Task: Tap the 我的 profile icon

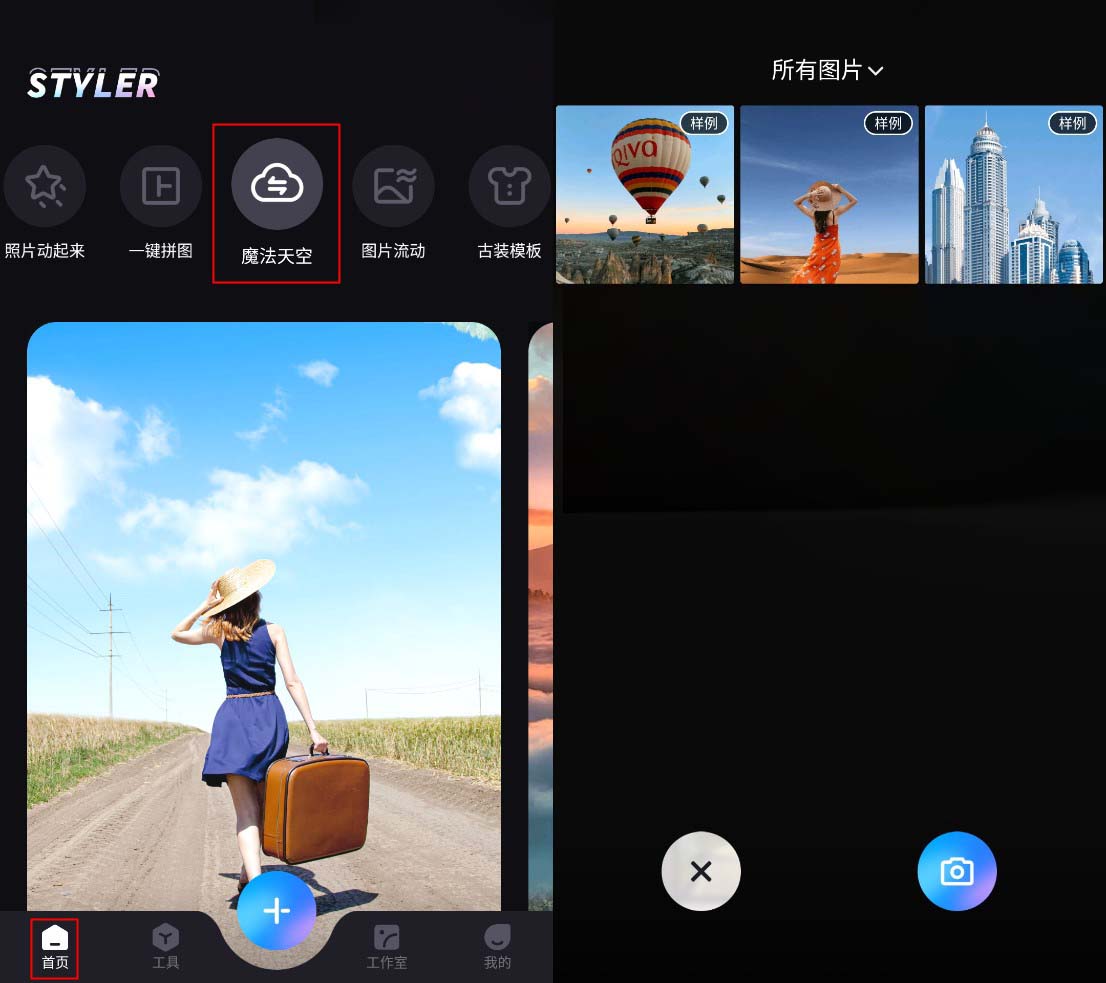Action: point(497,945)
